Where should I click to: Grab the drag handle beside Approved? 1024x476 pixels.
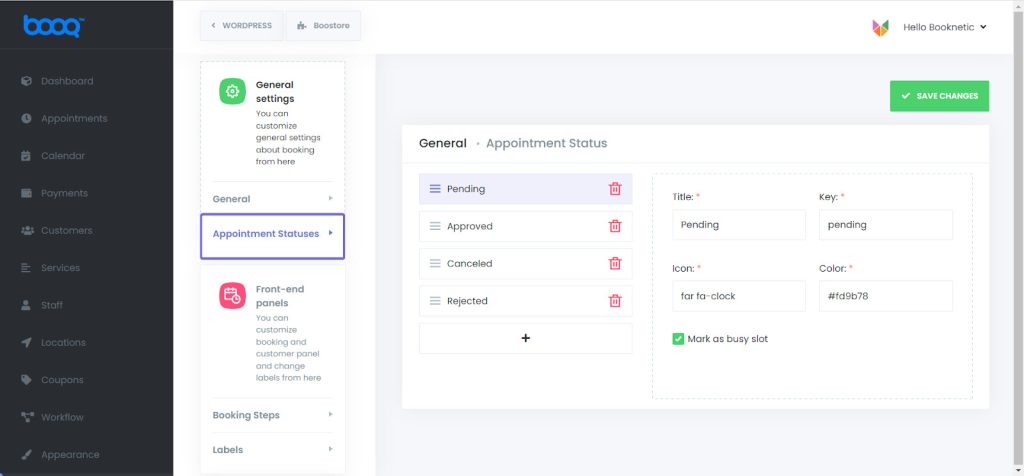(435, 226)
